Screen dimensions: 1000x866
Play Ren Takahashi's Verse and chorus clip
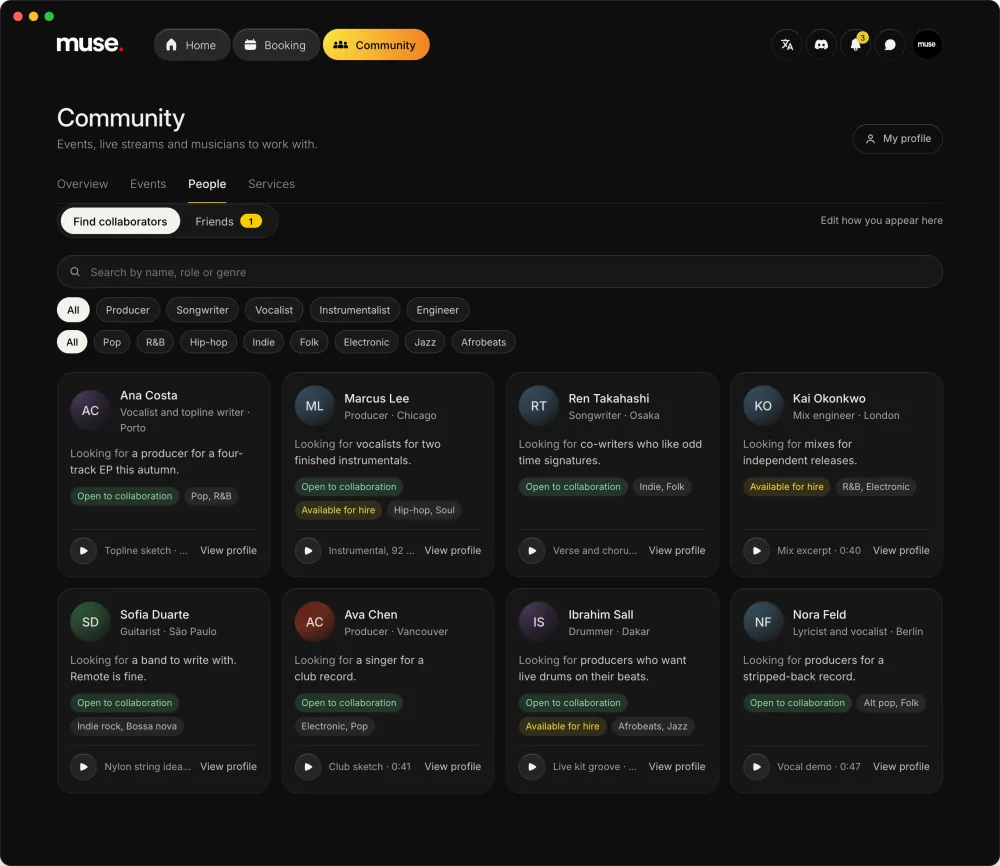(x=532, y=550)
